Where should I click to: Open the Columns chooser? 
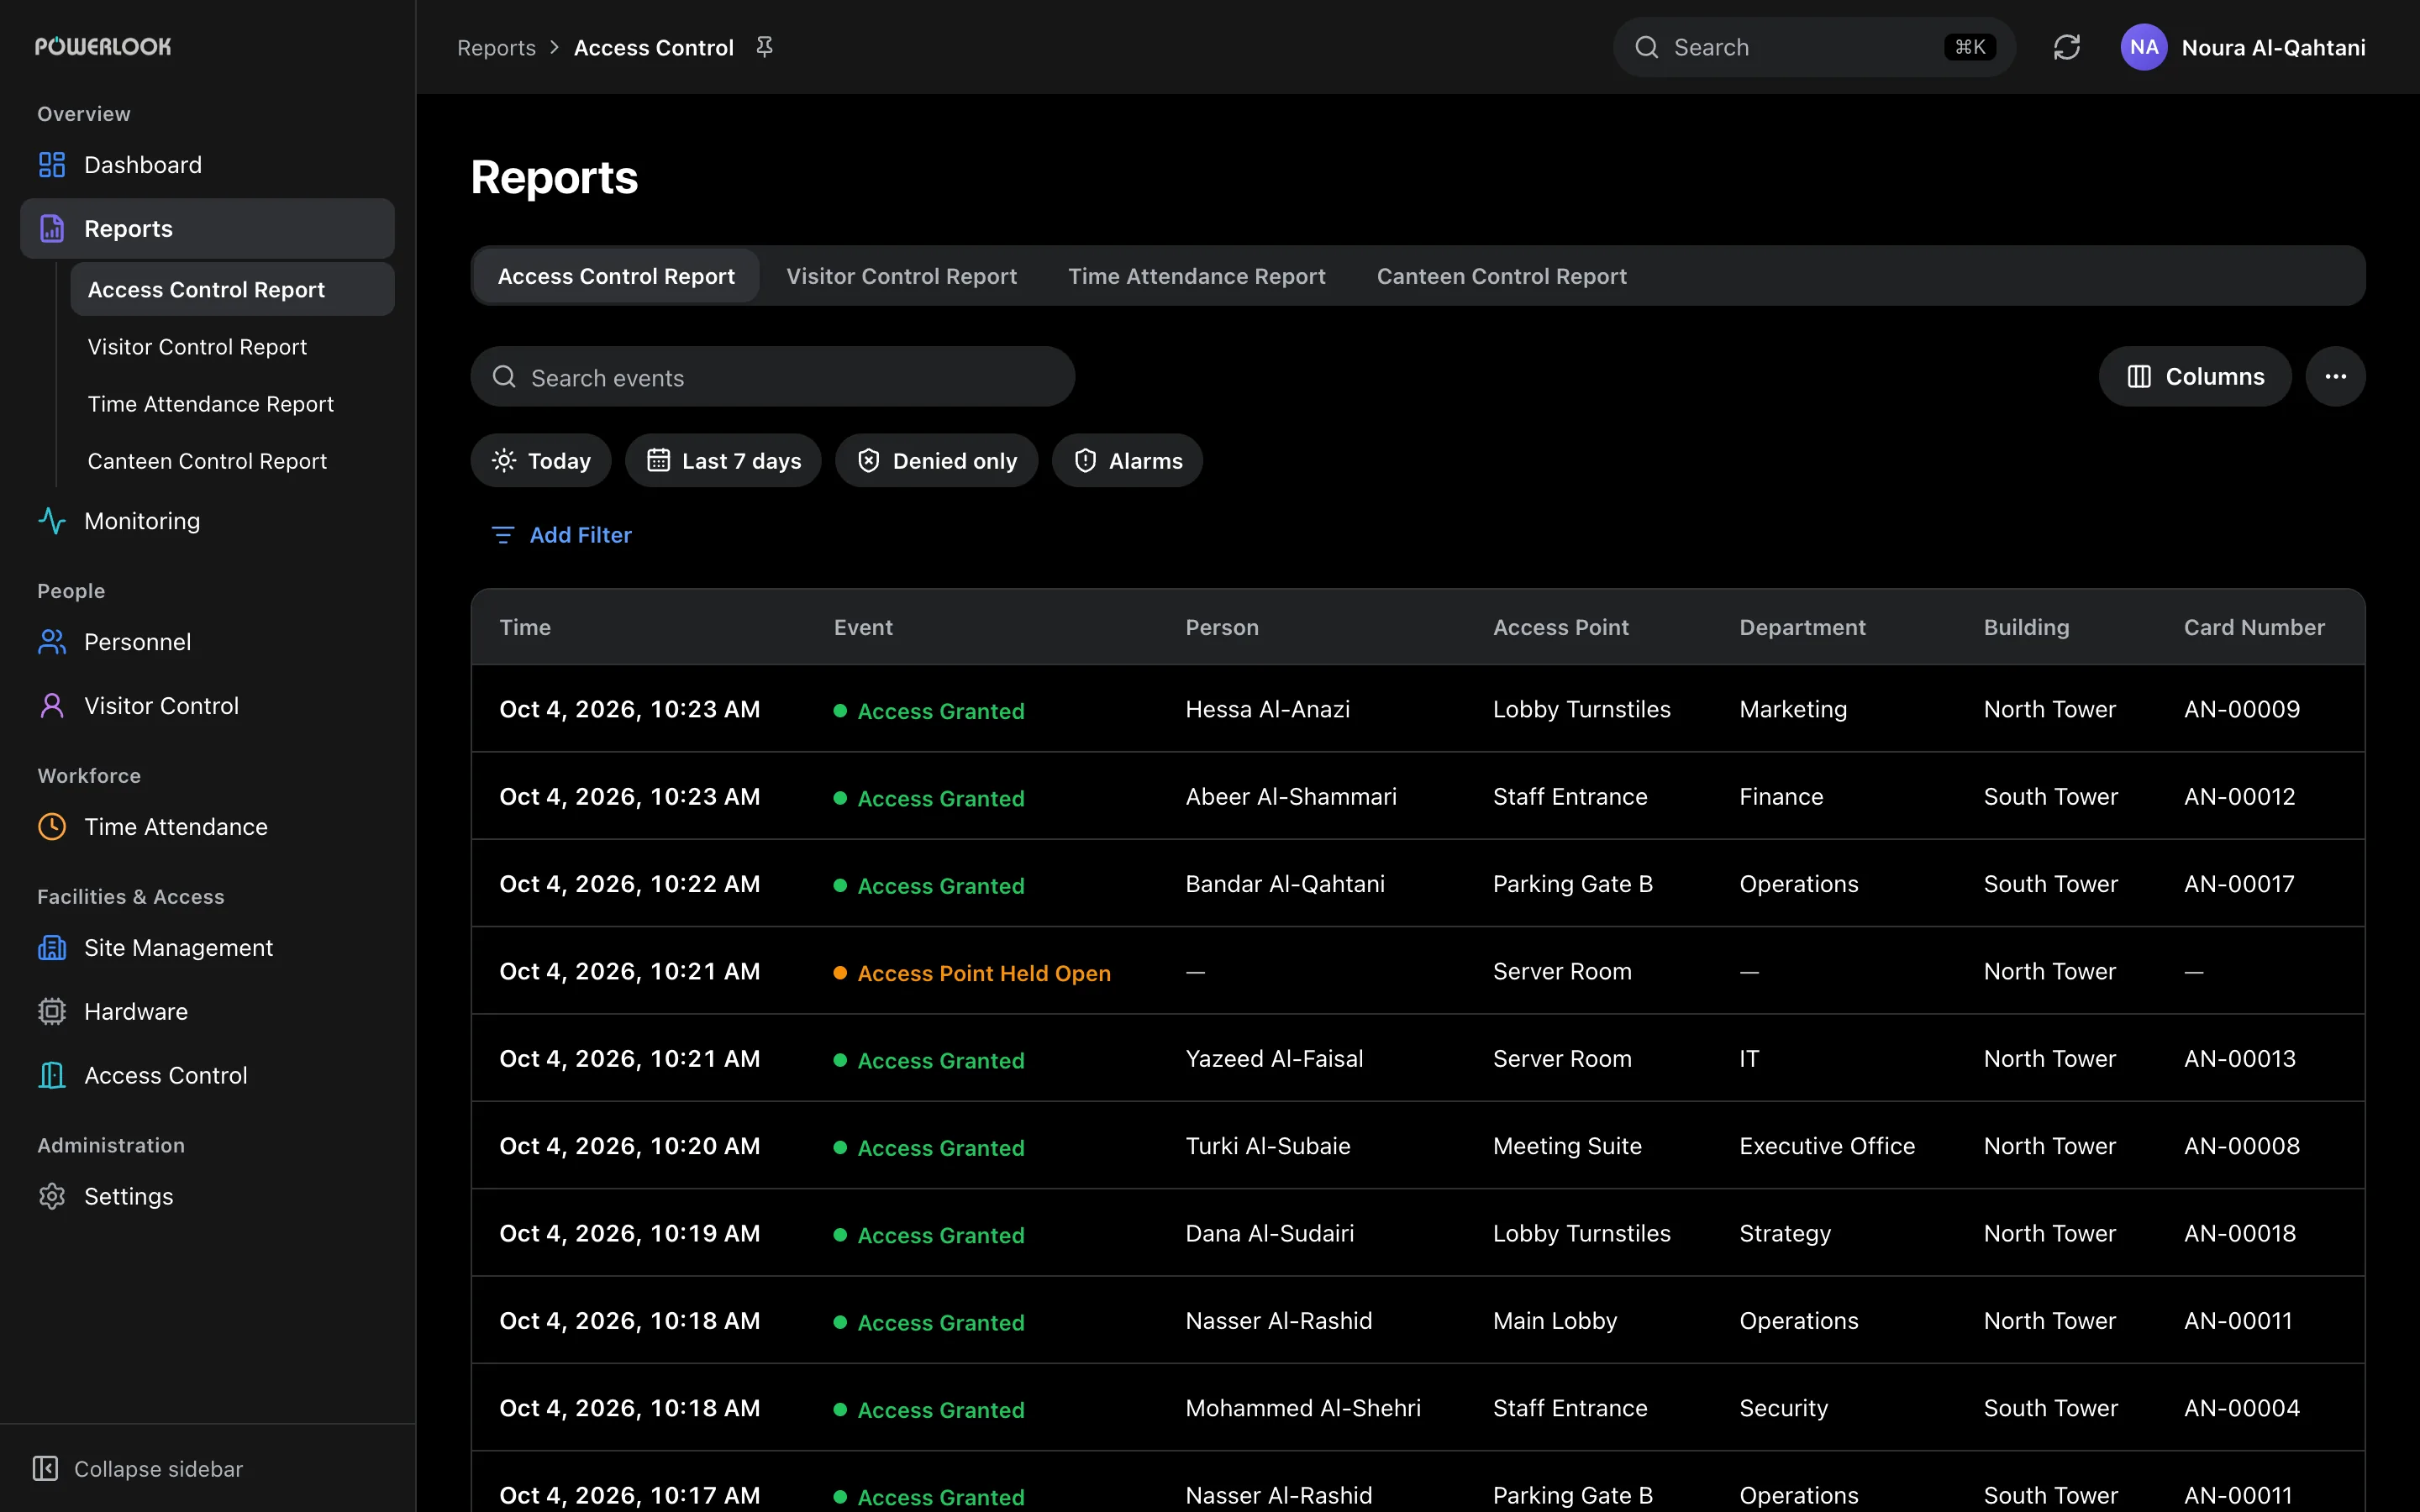tap(2195, 377)
